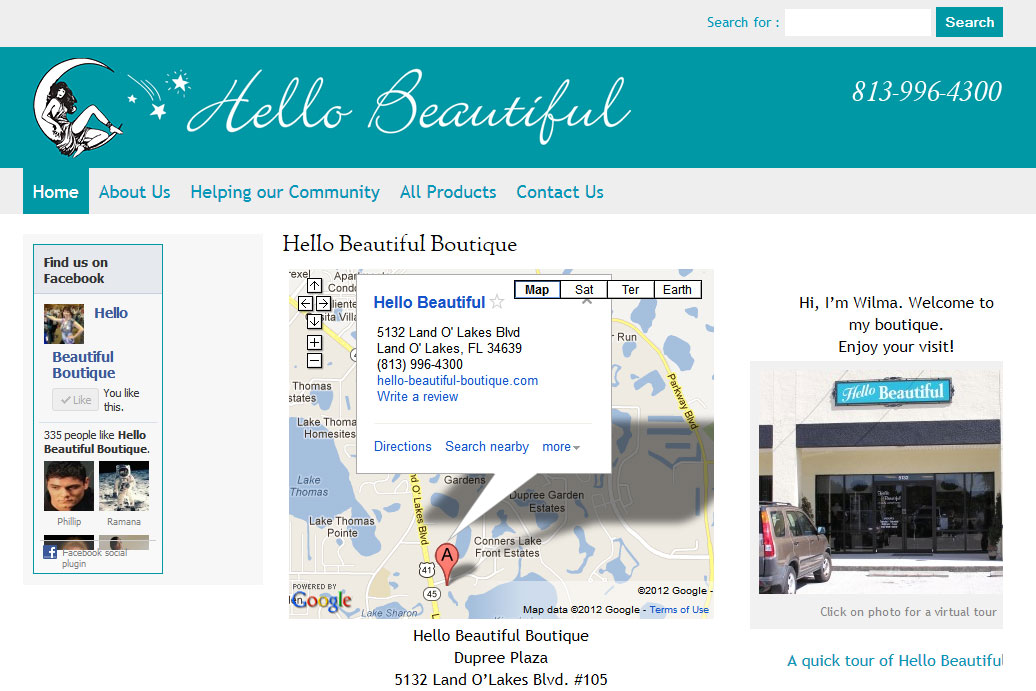Click Write a review link
Screen dimensions: 1036x691
coord(418,396)
